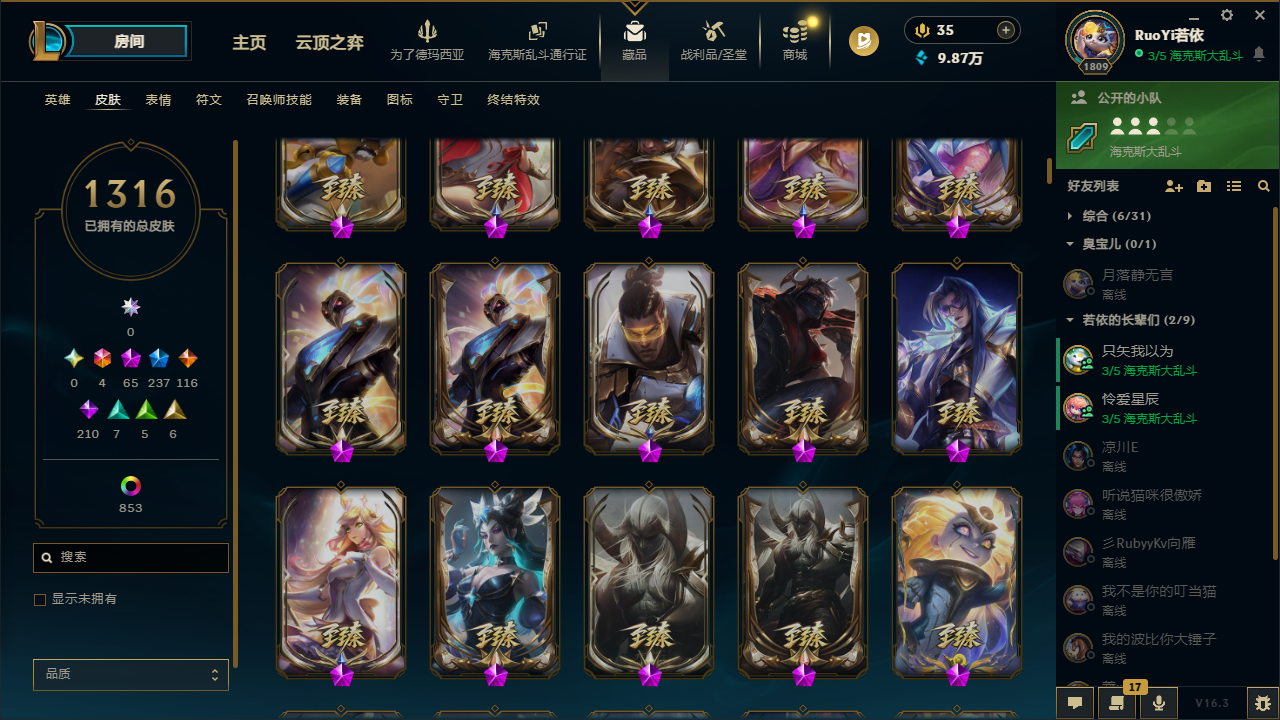The height and width of the screenshot is (720, 1280).
Task: Go to 云顶之弈 in the top navigation
Action: [x=330, y=43]
